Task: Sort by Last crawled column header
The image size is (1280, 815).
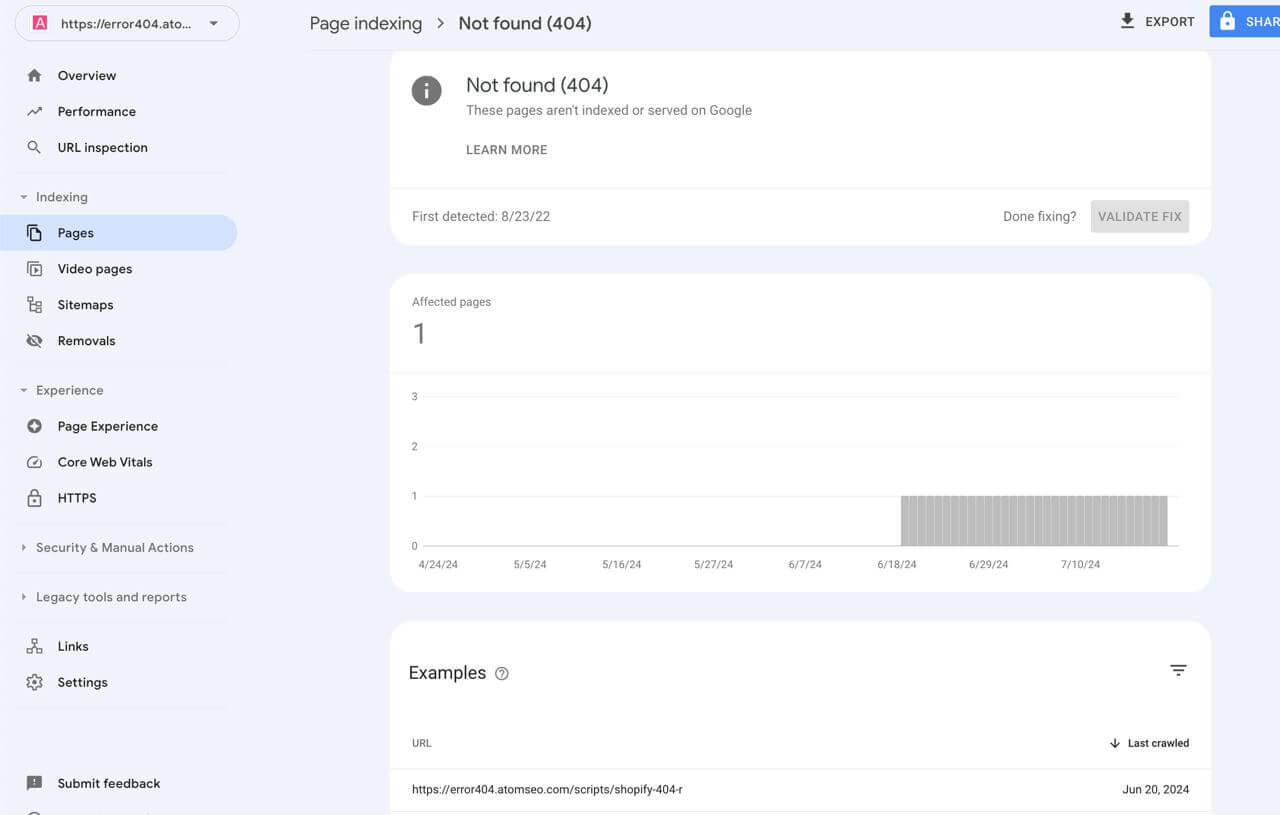Action: click(x=1157, y=743)
